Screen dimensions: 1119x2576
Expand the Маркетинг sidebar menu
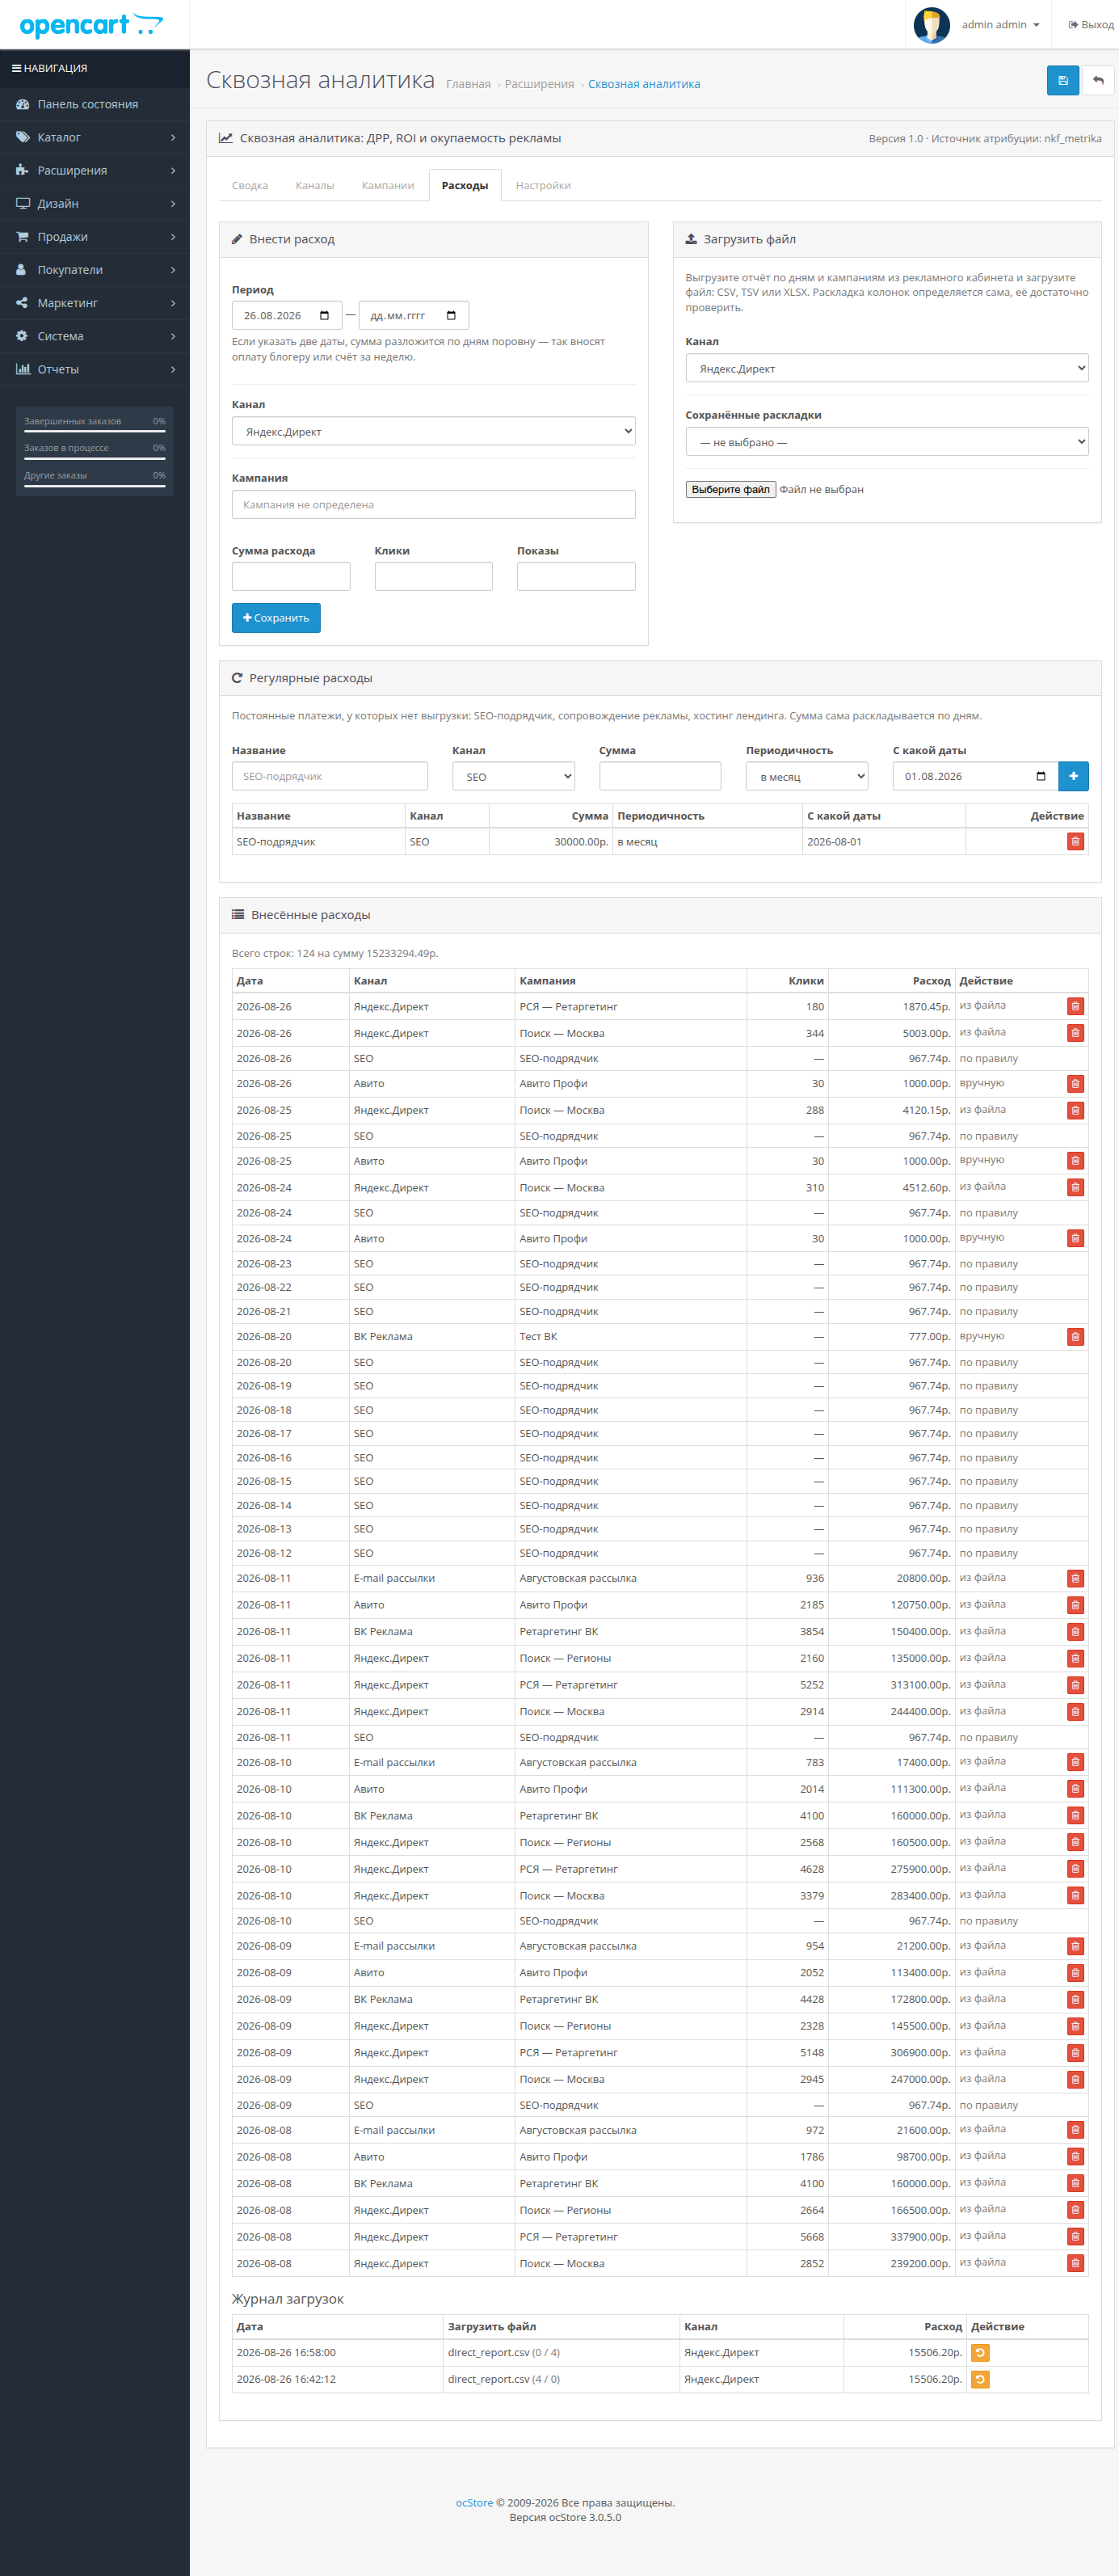95,303
